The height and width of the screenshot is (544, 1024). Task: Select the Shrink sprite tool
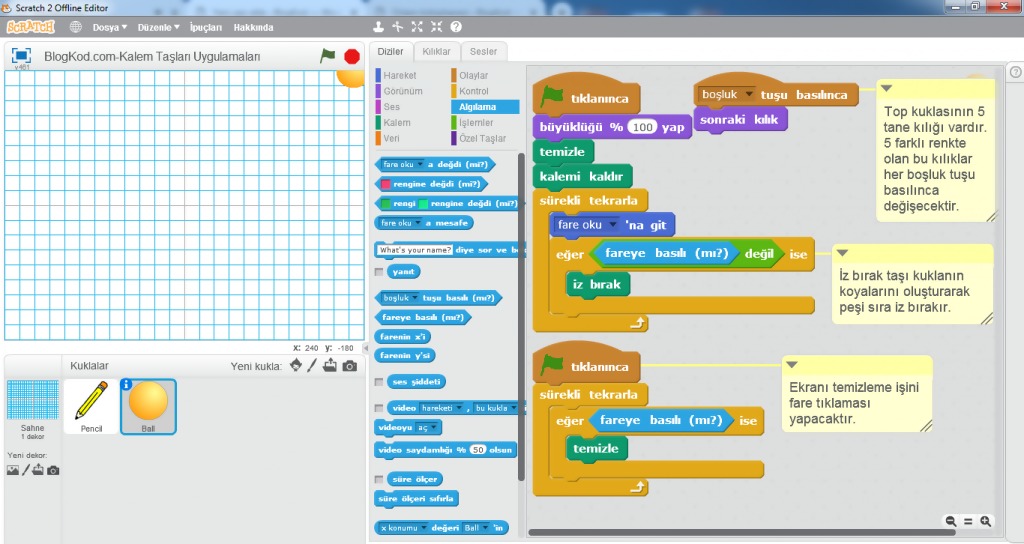tap(436, 27)
